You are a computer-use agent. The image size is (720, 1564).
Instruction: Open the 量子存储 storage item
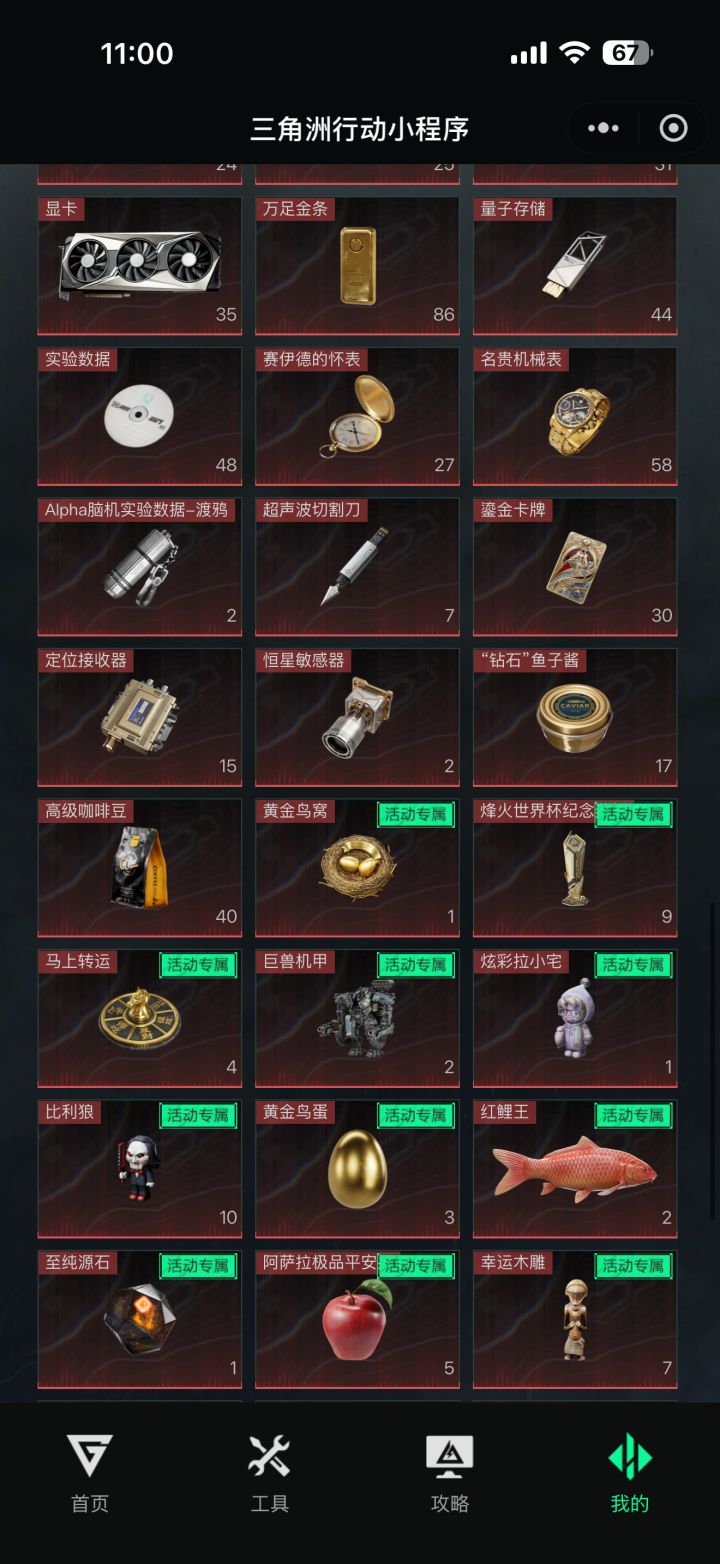575,265
